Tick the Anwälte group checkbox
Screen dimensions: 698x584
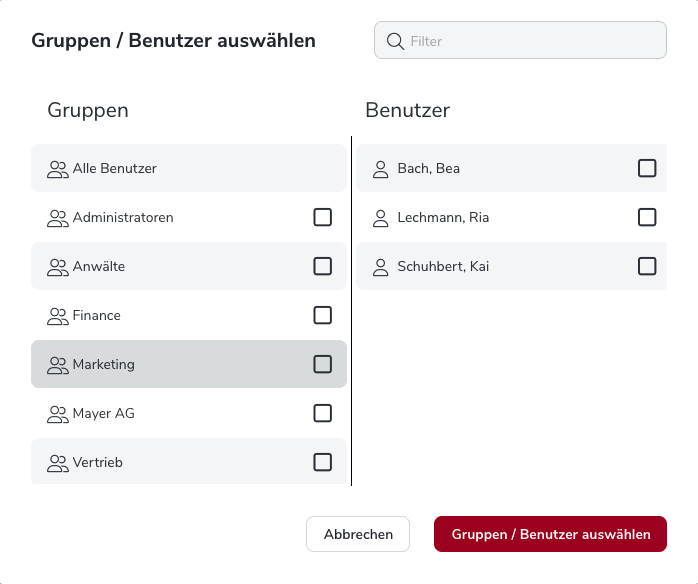(x=322, y=266)
